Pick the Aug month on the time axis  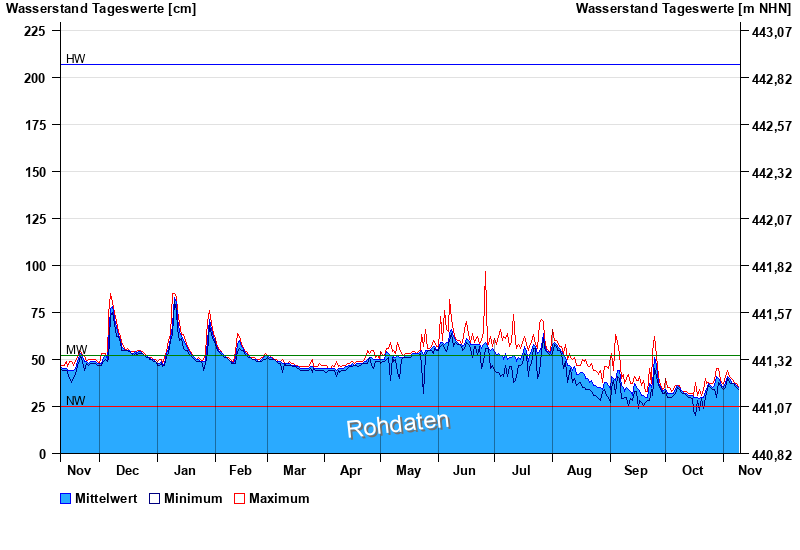(x=579, y=470)
